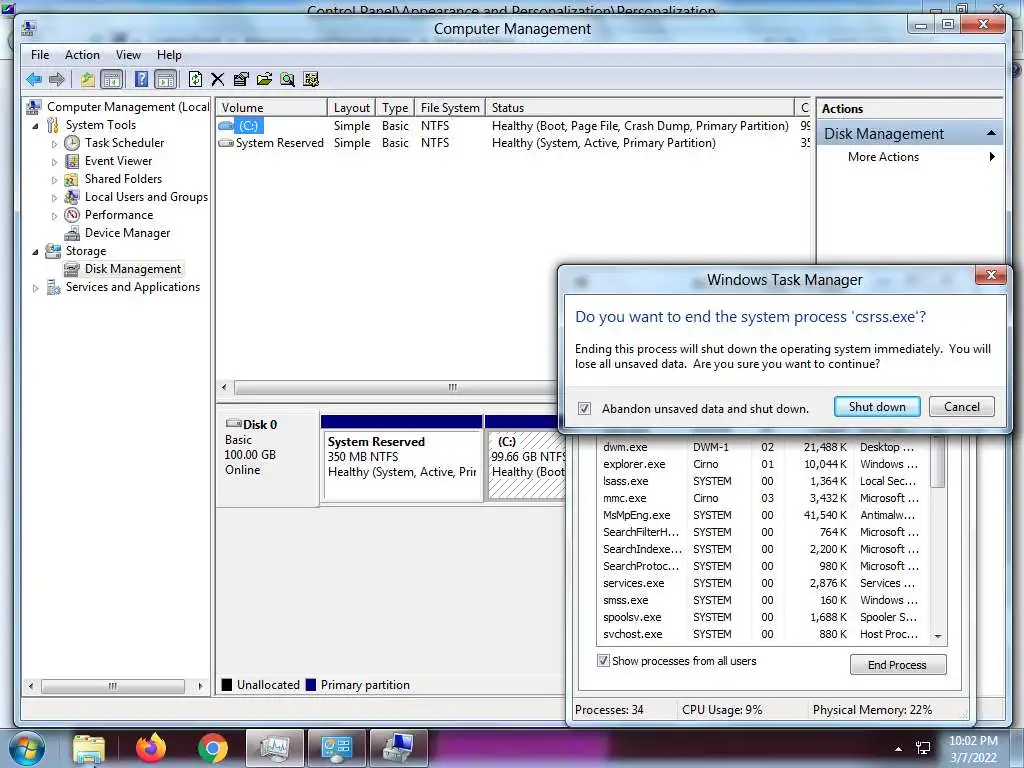This screenshot has height=768, width=1024.
Task: Click the console tree horizontal scrollbar
Action: pos(113,686)
